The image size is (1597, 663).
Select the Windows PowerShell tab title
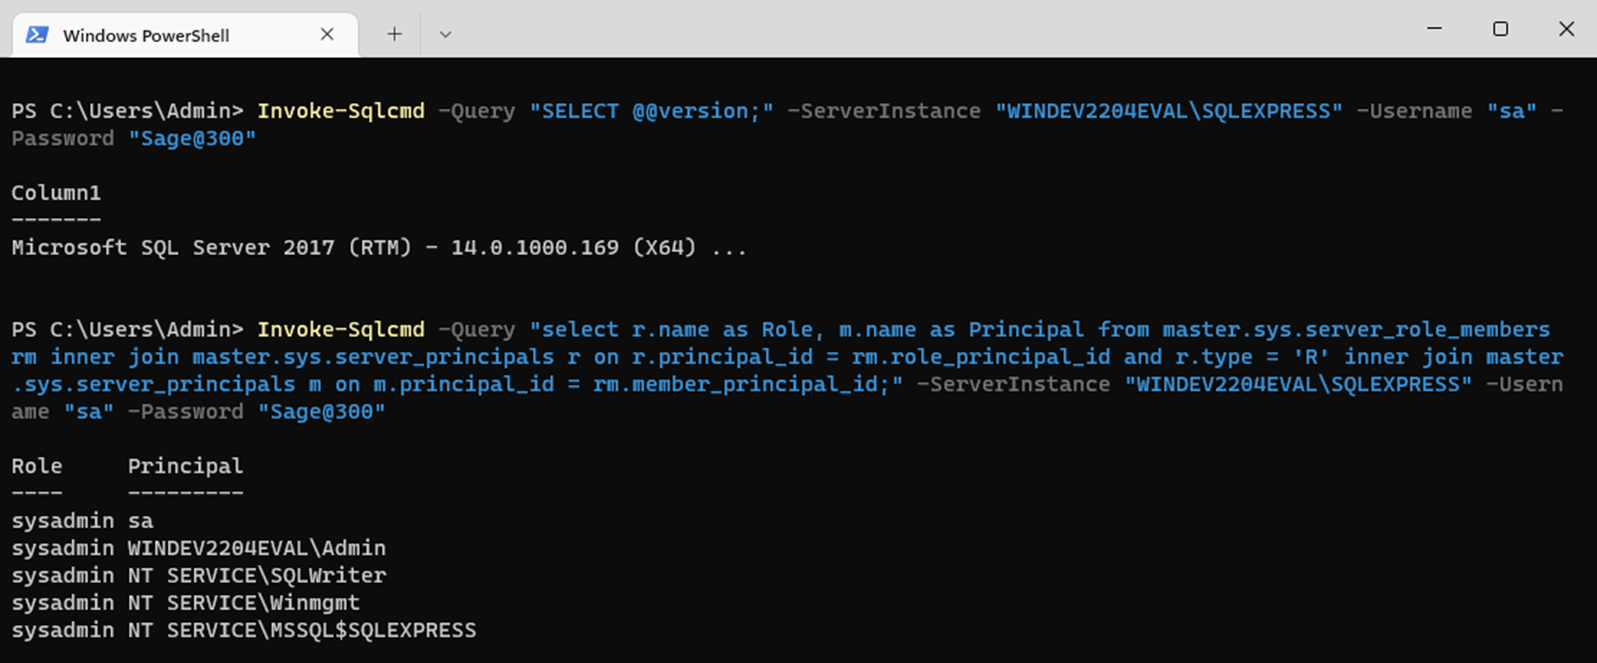(x=146, y=36)
